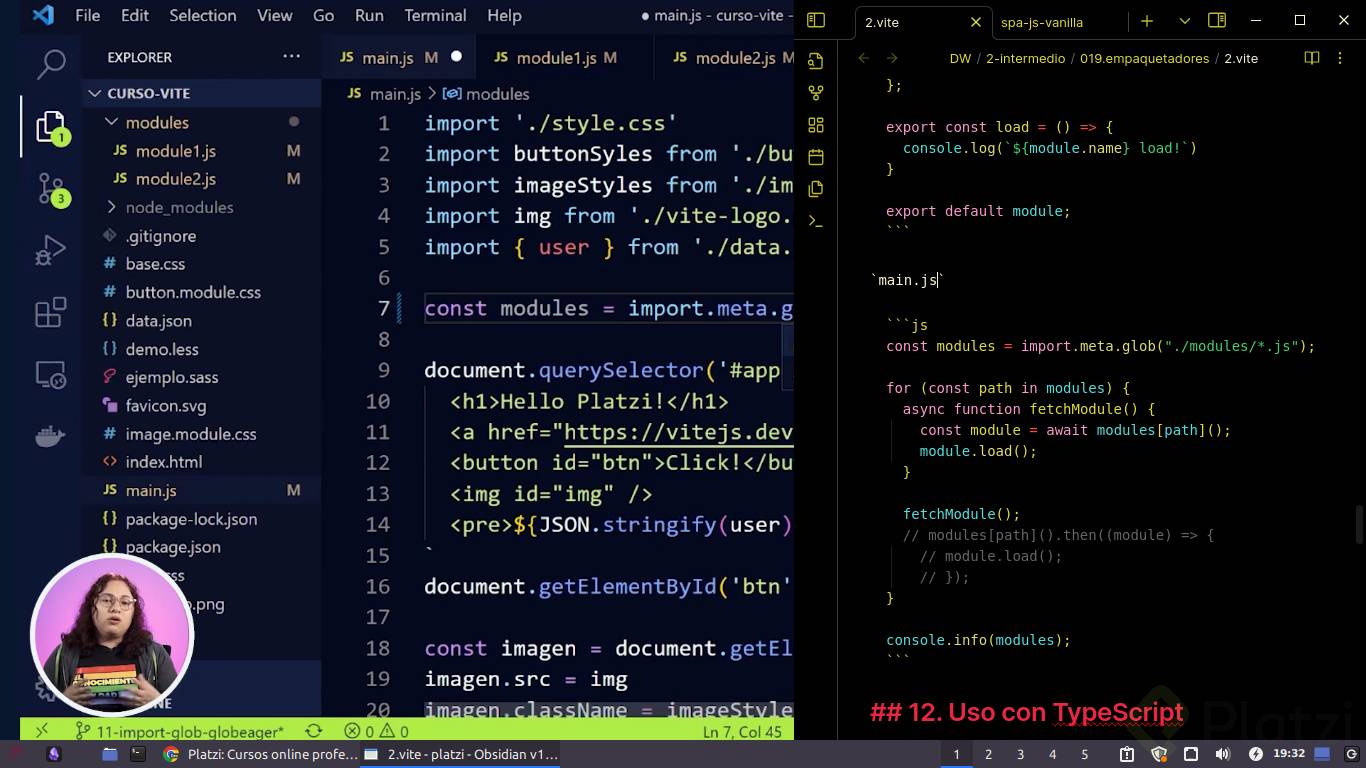Open a new tab in Obsidian
1366x768 pixels.
point(1147,21)
